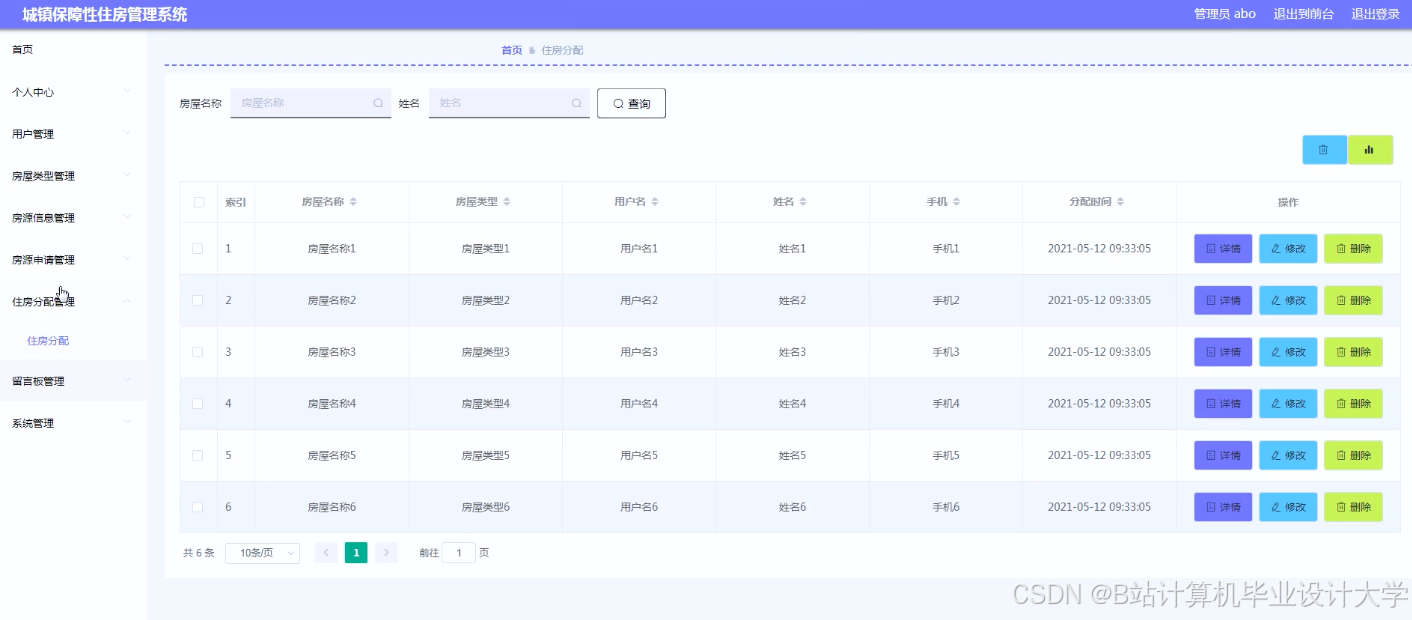The height and width of the screenshot is (620, 1412).
Task: Check the checkbox for row 4
Action: point(198,404)
